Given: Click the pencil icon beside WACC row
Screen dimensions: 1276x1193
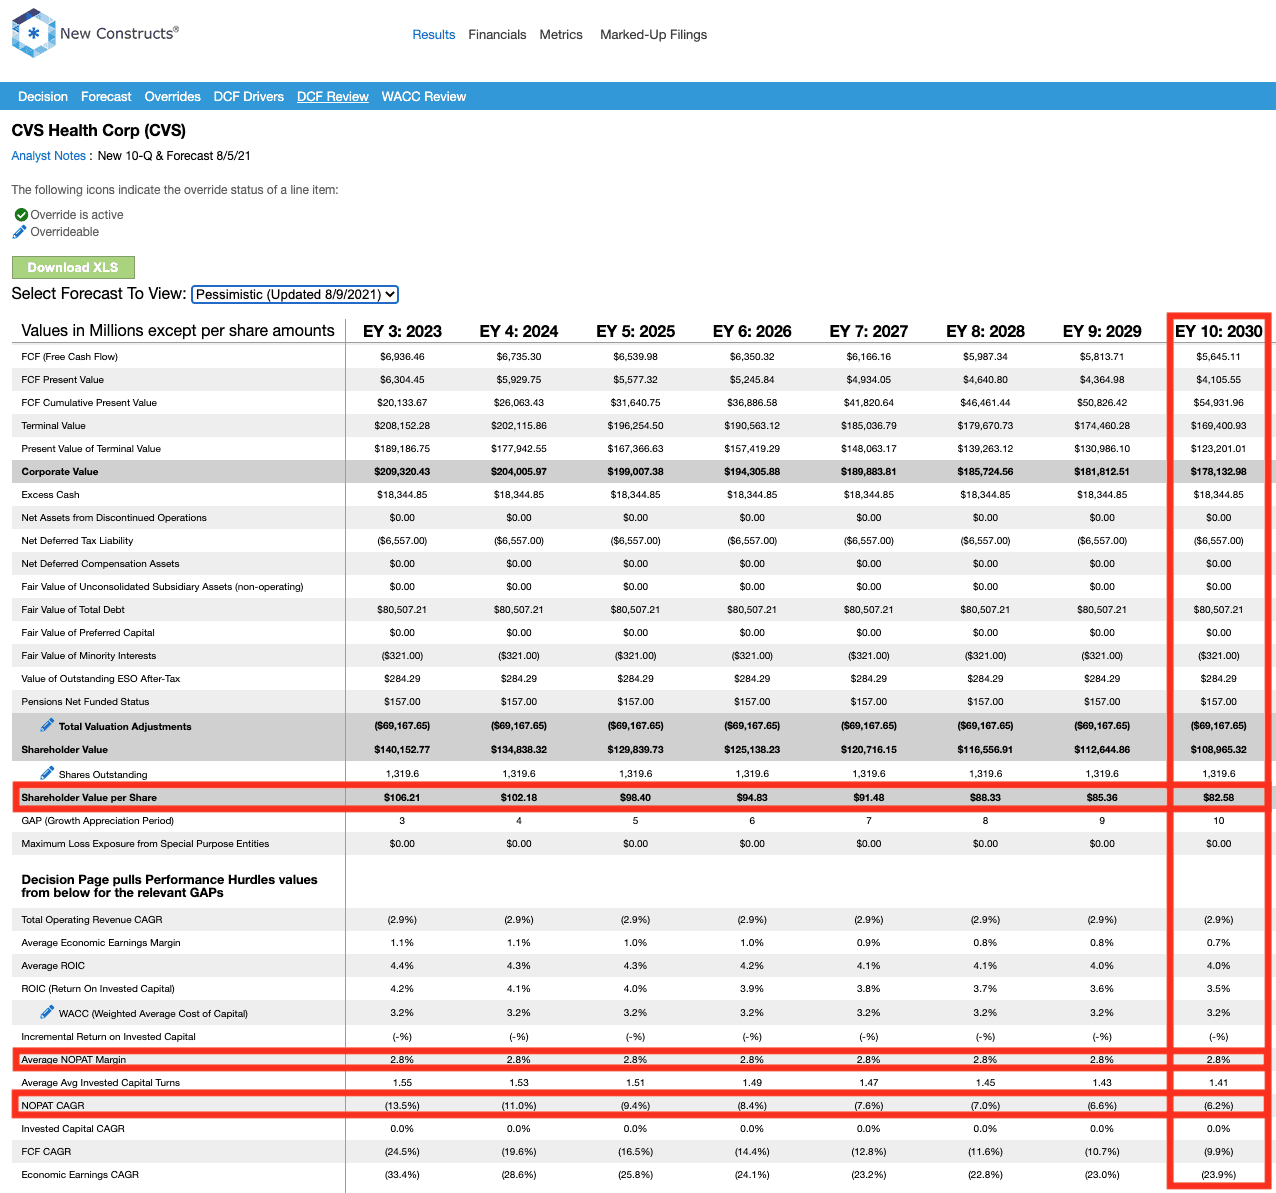Looking at the screenshot, I should click(x=47, y=1012).
